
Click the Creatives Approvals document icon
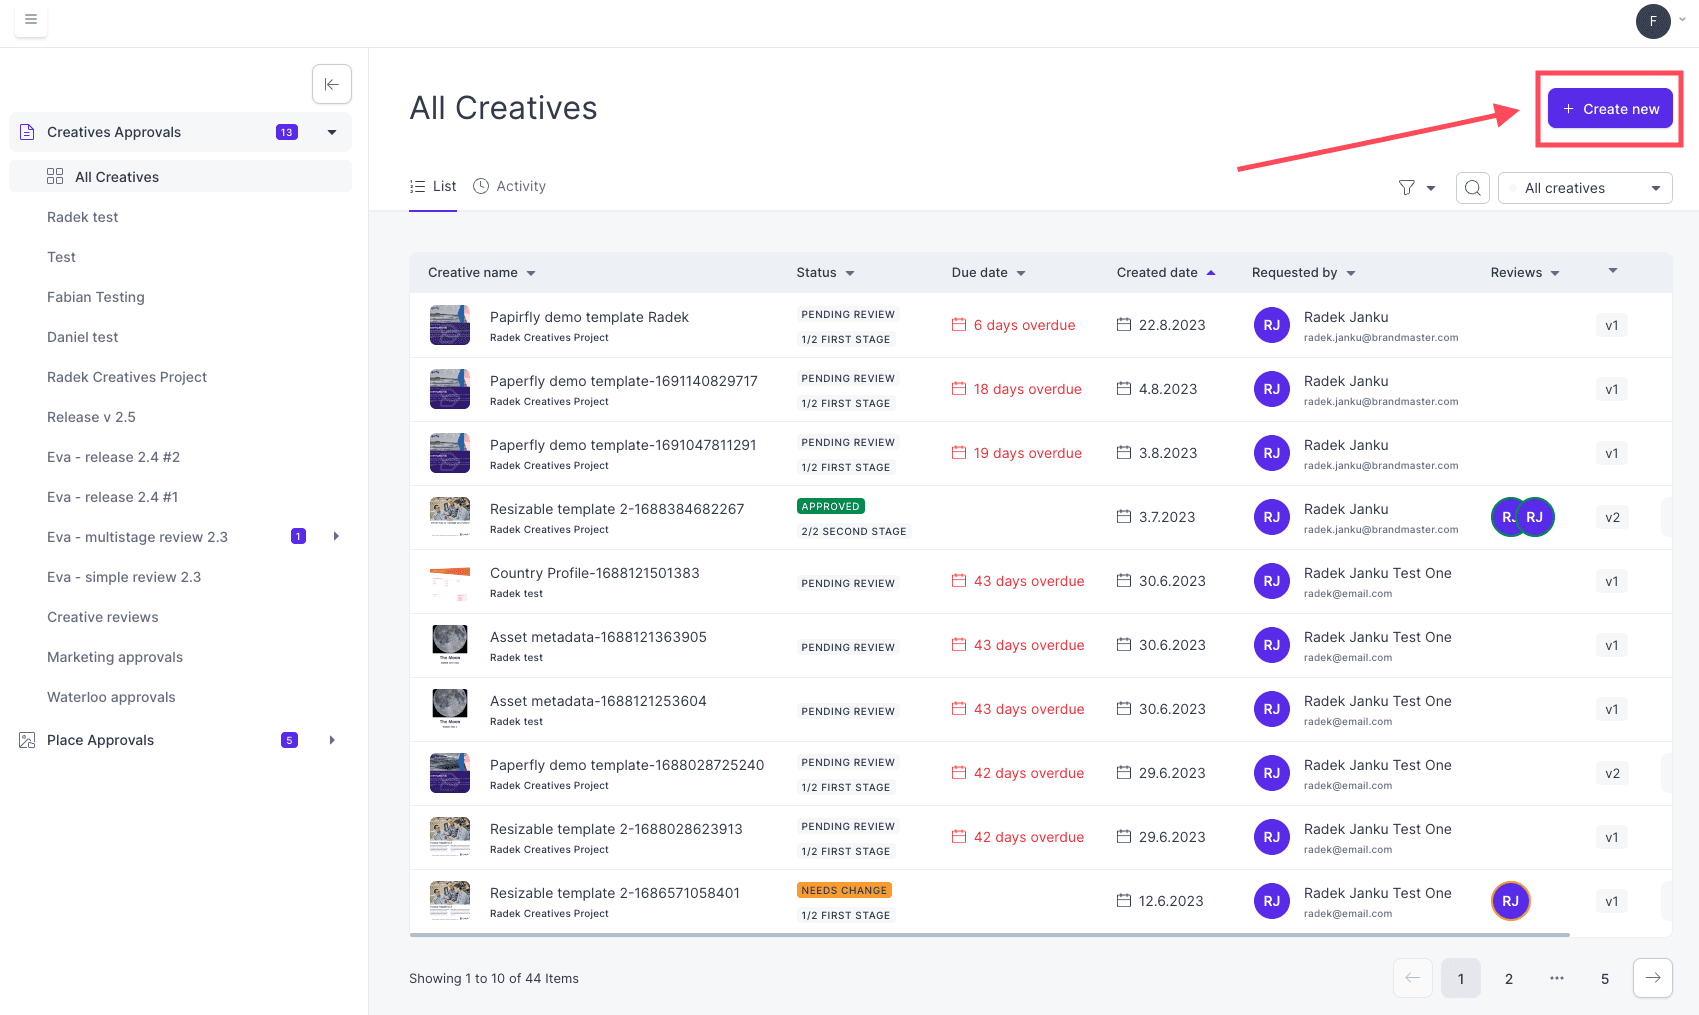pyautogui.click(x=26, y=131)
